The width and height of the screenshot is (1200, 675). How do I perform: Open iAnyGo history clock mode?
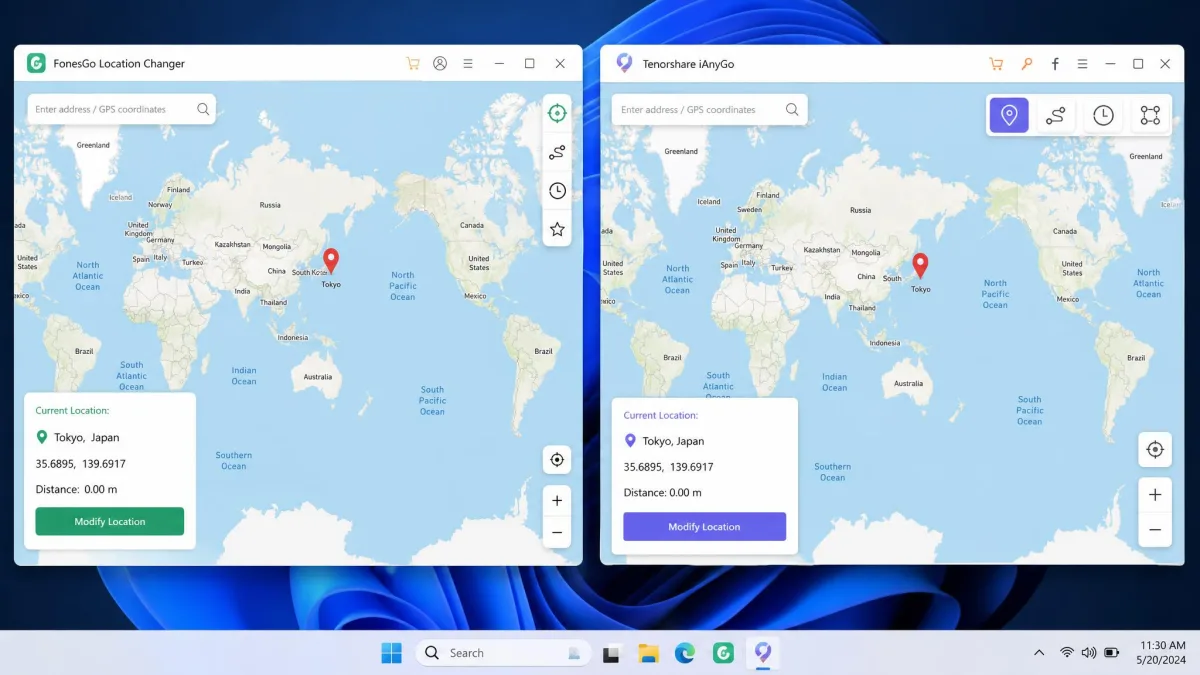coord(1103,115)
